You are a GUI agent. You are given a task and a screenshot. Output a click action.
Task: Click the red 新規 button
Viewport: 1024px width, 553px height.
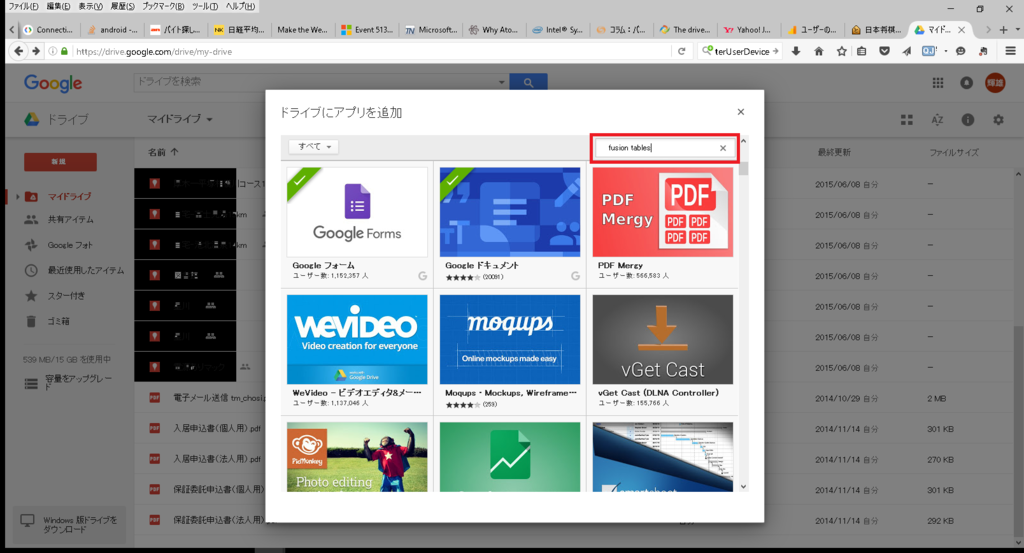(x=60, y=161)
